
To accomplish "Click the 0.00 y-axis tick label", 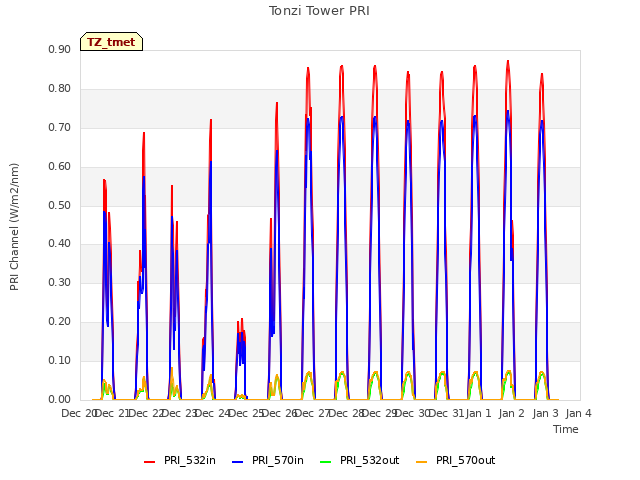I will pos(60,399).
